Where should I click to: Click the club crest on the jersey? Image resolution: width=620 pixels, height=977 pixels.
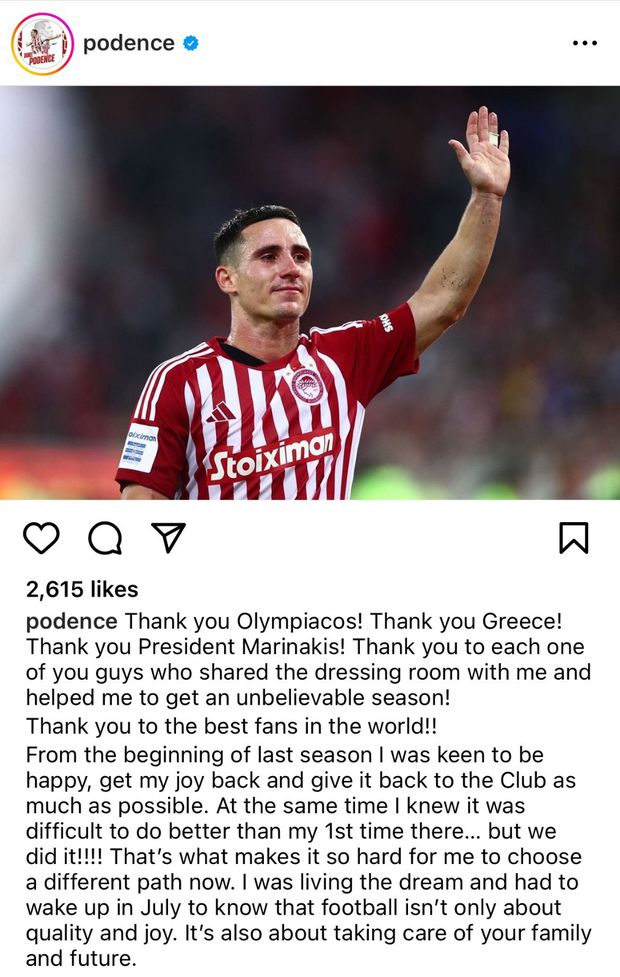point(306,385)
